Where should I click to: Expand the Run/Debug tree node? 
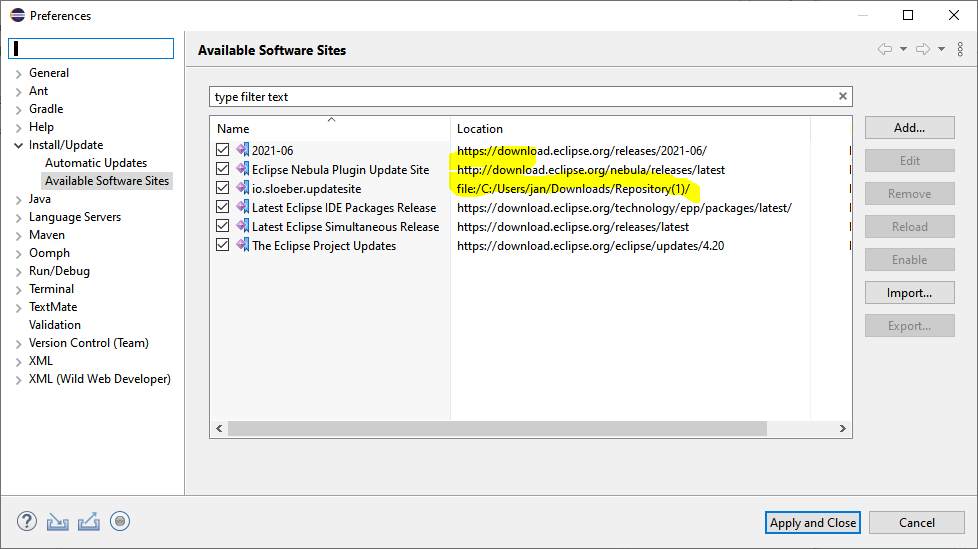[x=18, y=272]
